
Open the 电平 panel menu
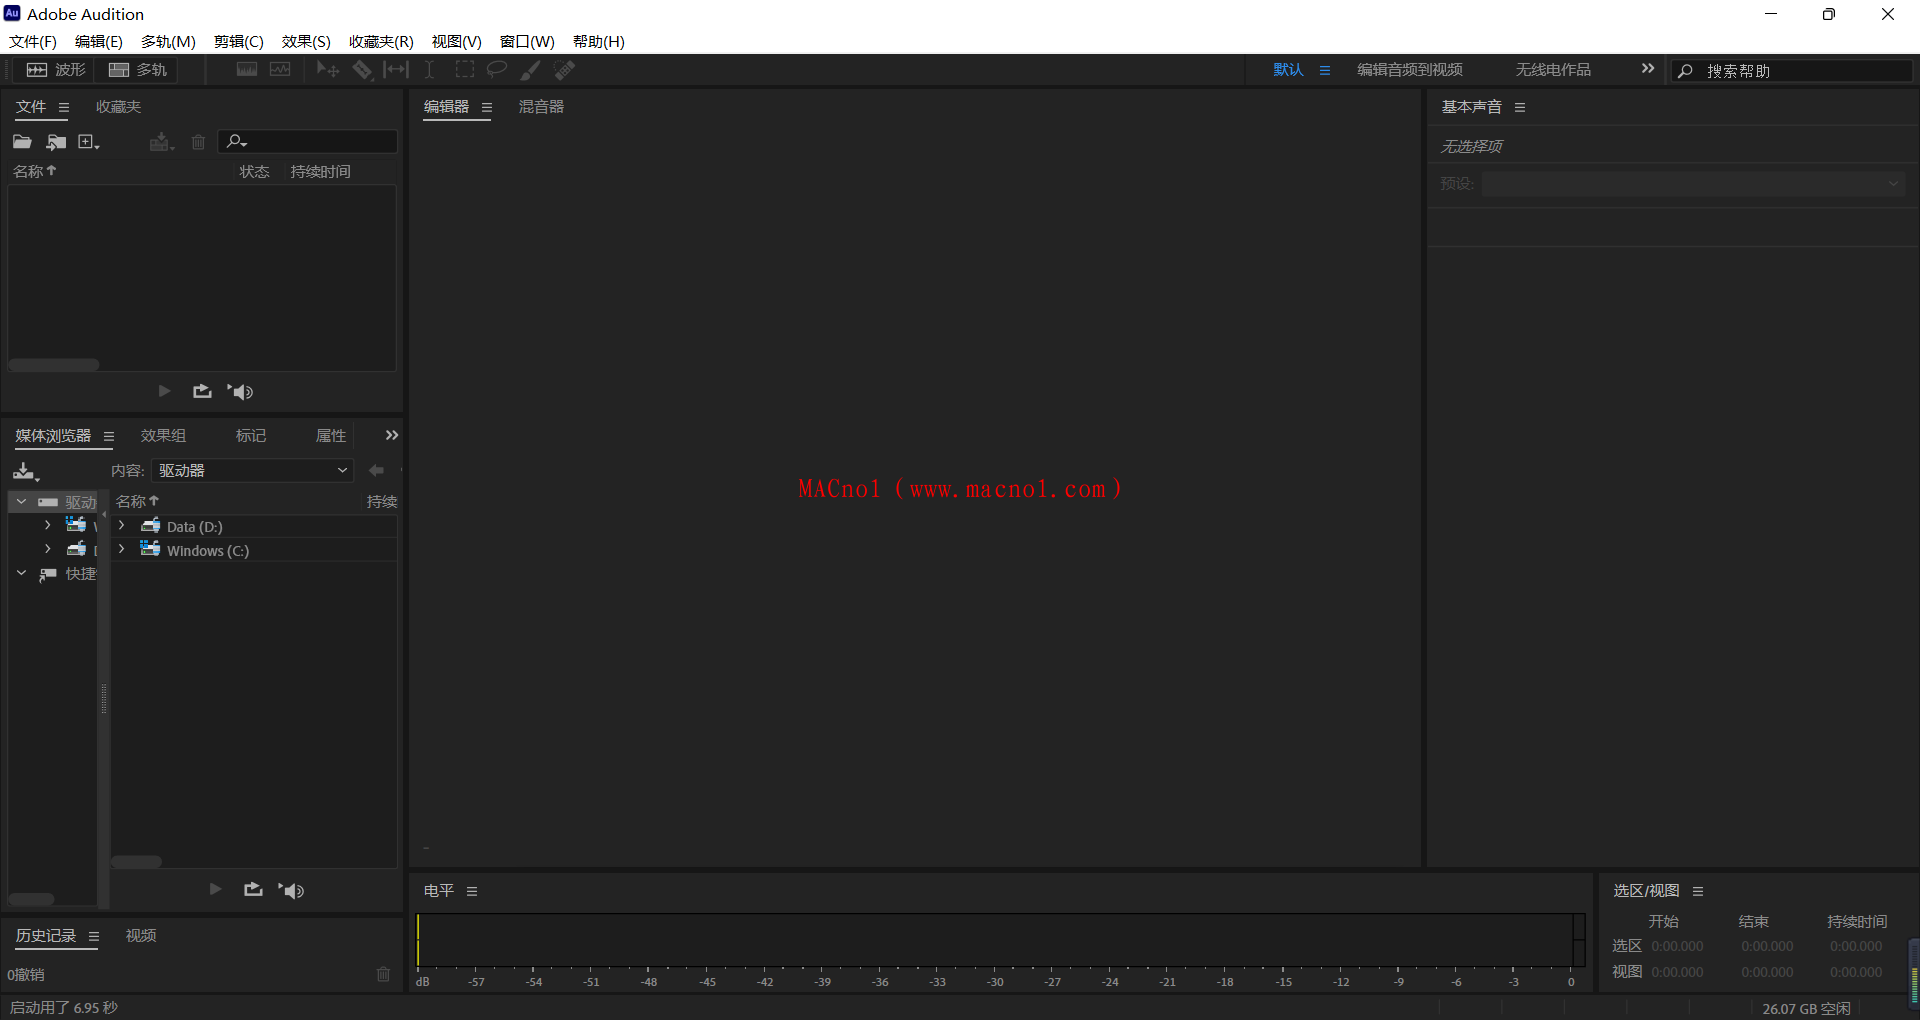(472, 891)
